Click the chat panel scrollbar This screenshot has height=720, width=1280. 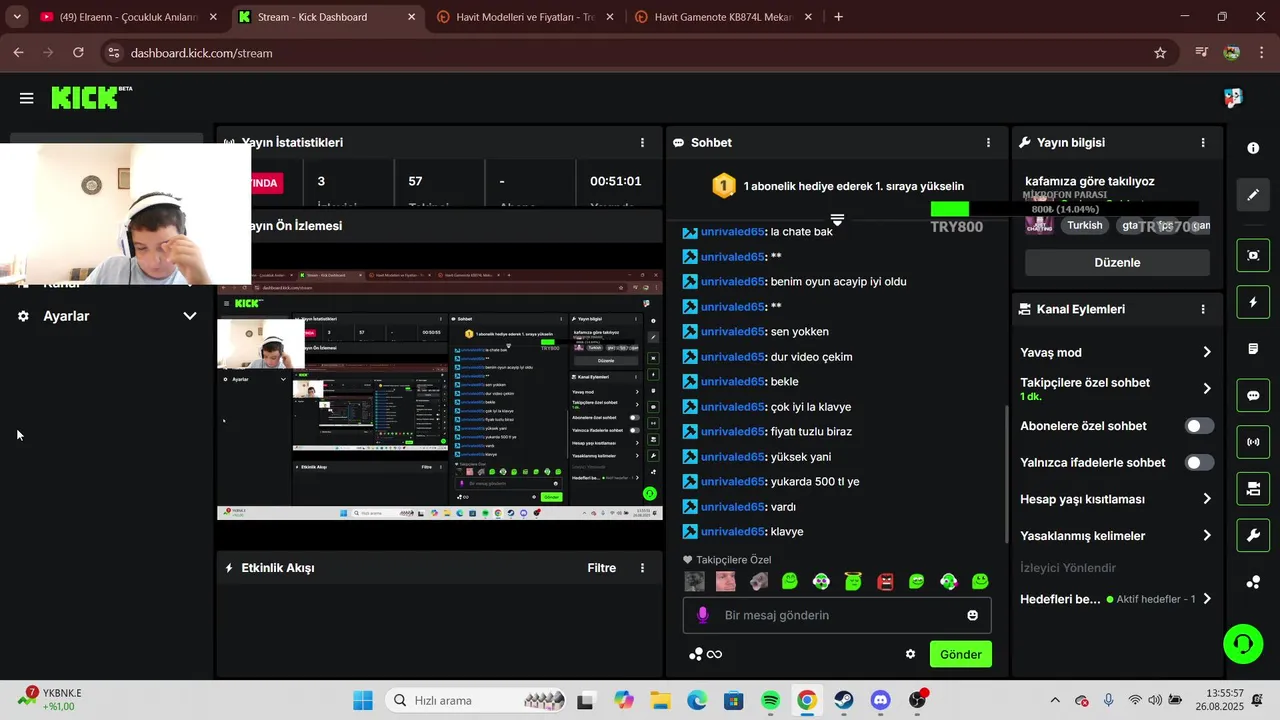(x=1007, y=474)
